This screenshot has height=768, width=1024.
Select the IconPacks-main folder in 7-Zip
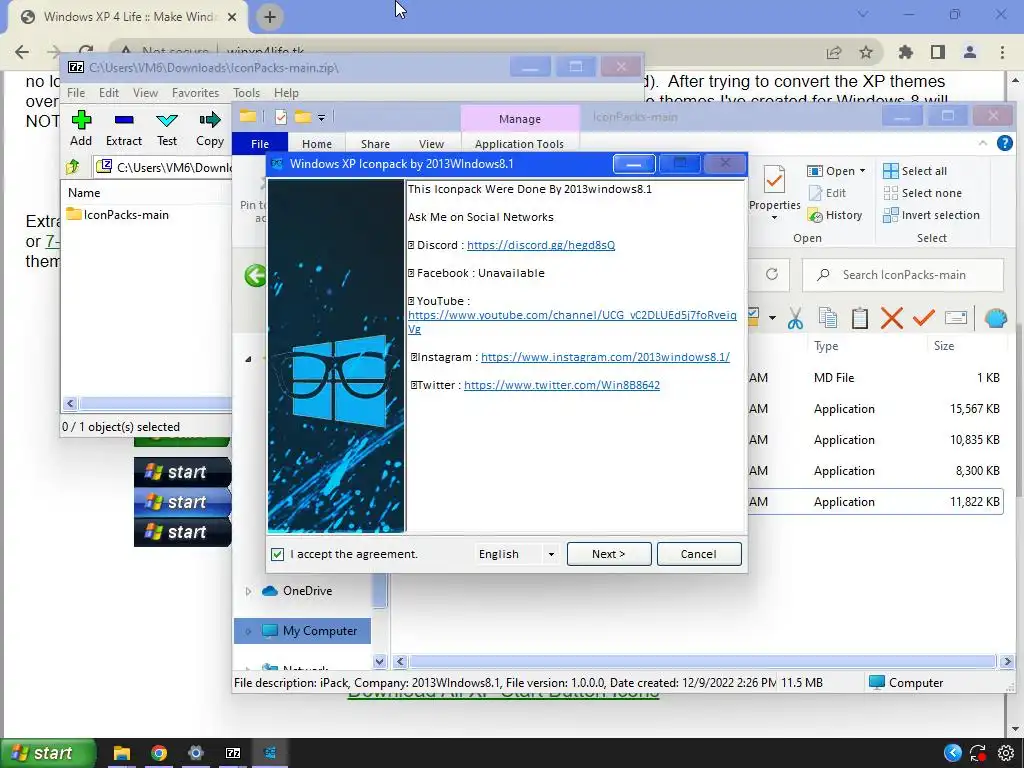(118, 215)
